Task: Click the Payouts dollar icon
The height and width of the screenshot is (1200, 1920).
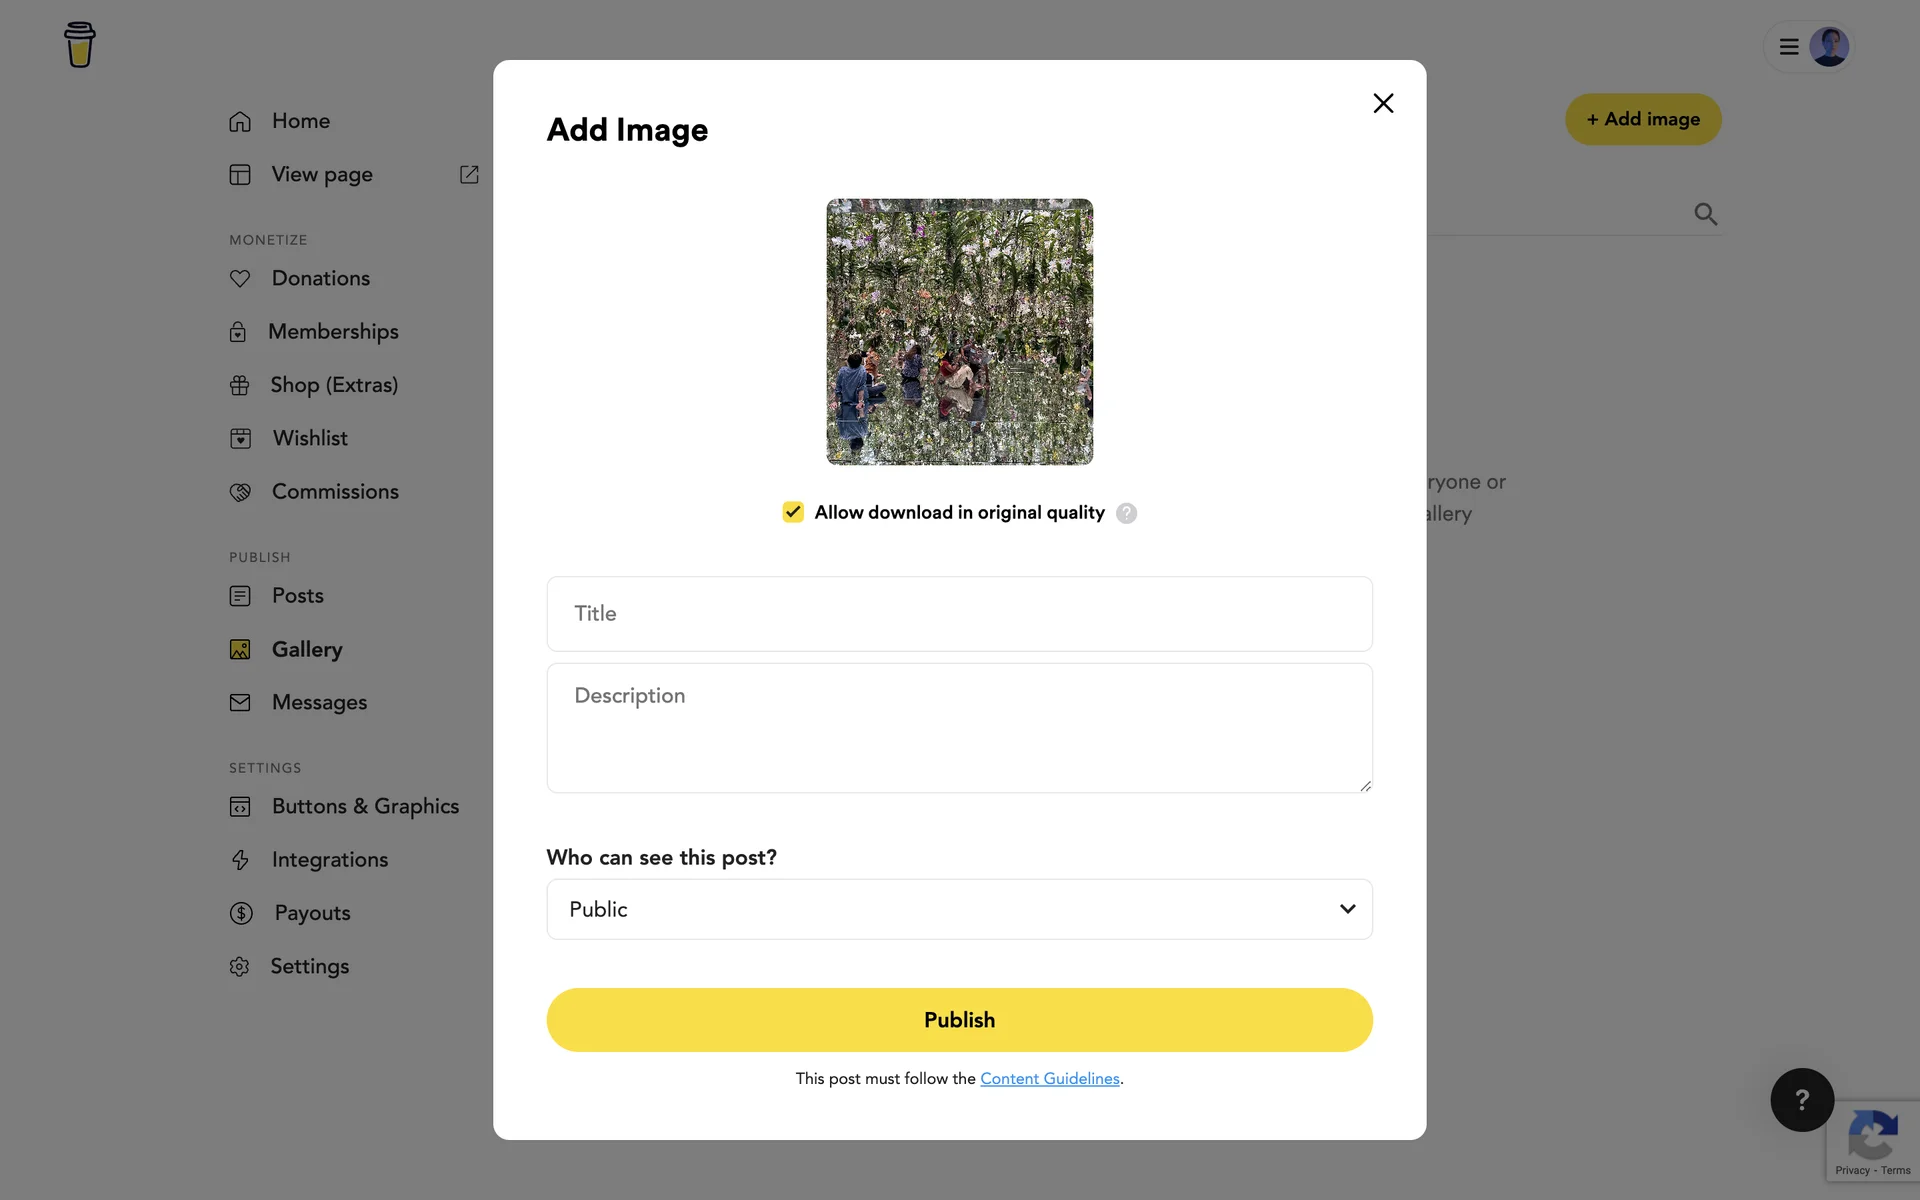Action: point(241,913)
